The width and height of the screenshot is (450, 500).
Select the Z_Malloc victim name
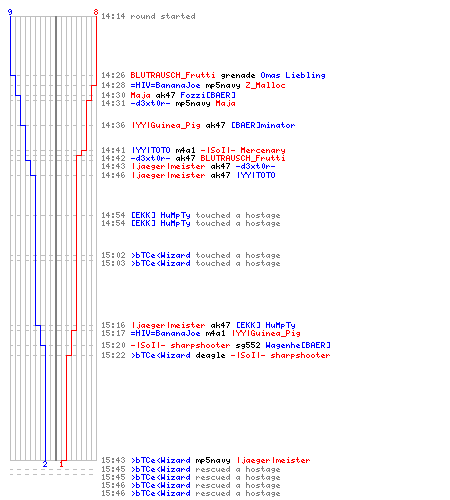[x=265, y=85]
